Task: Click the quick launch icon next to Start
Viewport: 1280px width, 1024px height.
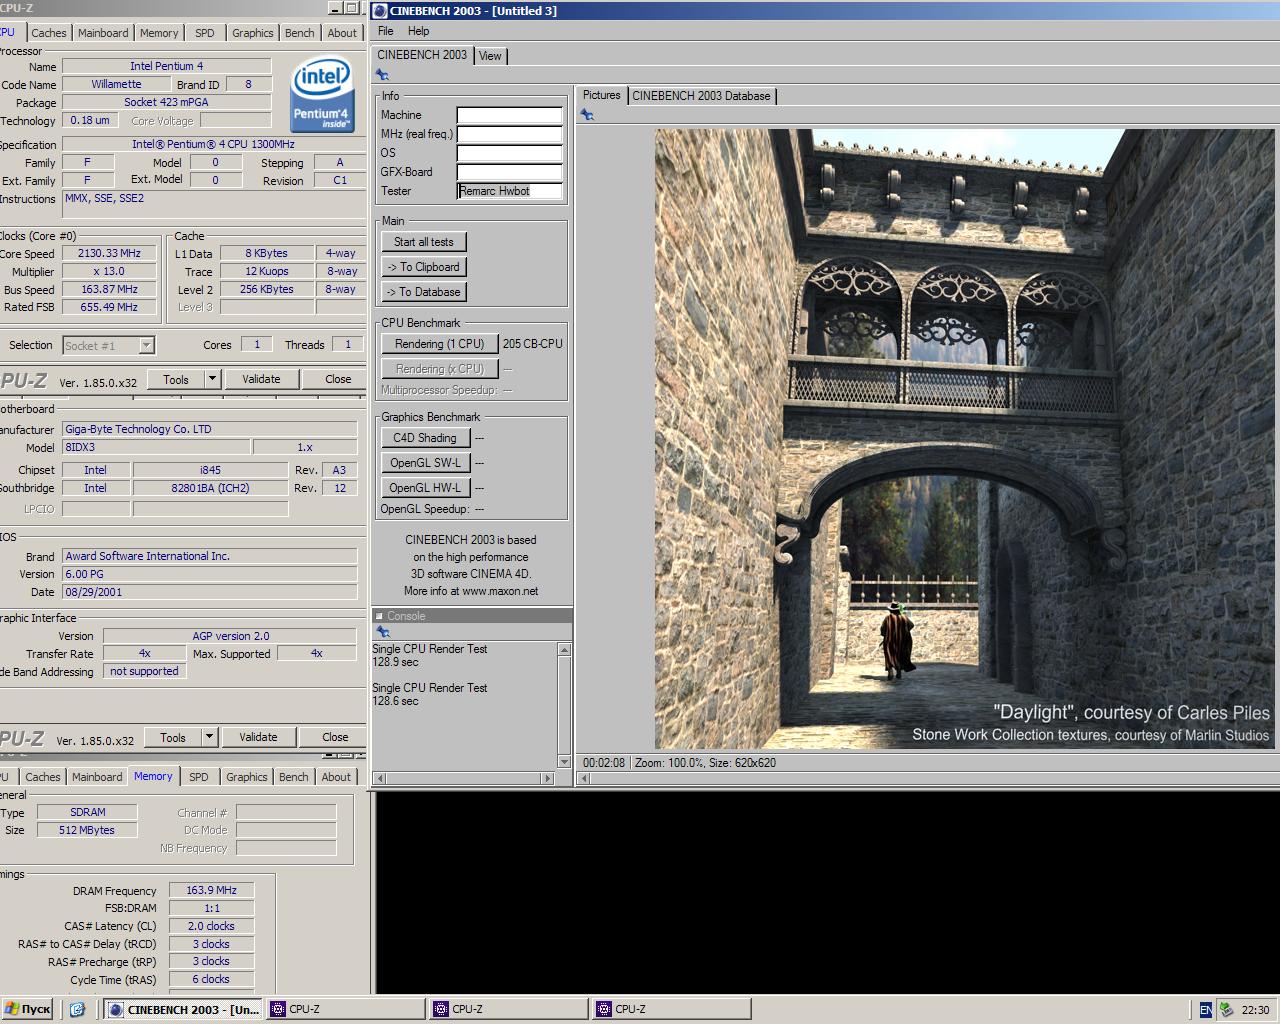Action: pos(78,1009)
